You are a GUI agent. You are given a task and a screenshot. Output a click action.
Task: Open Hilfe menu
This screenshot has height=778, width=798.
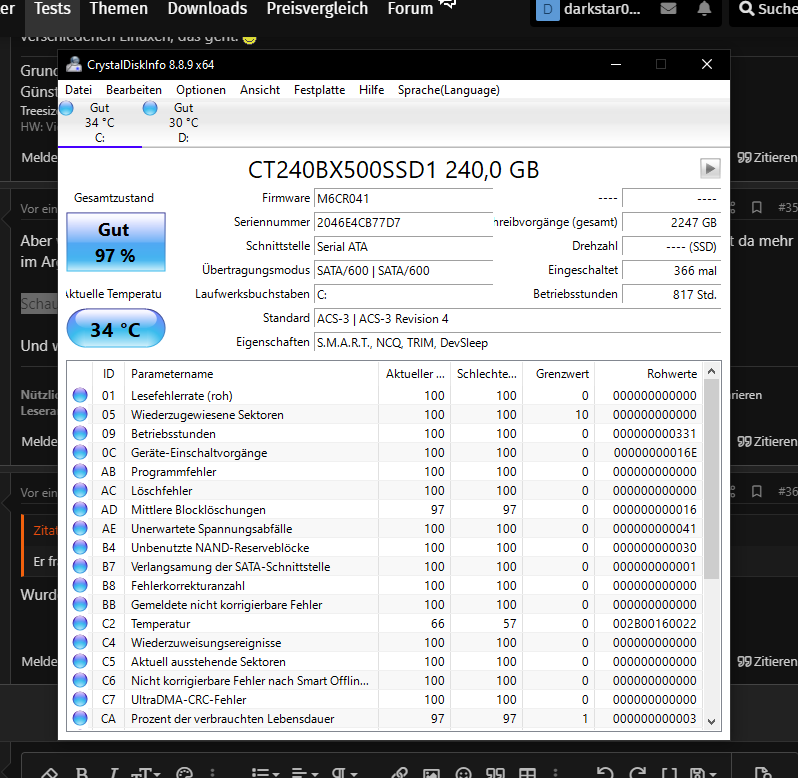coord(372,90)
